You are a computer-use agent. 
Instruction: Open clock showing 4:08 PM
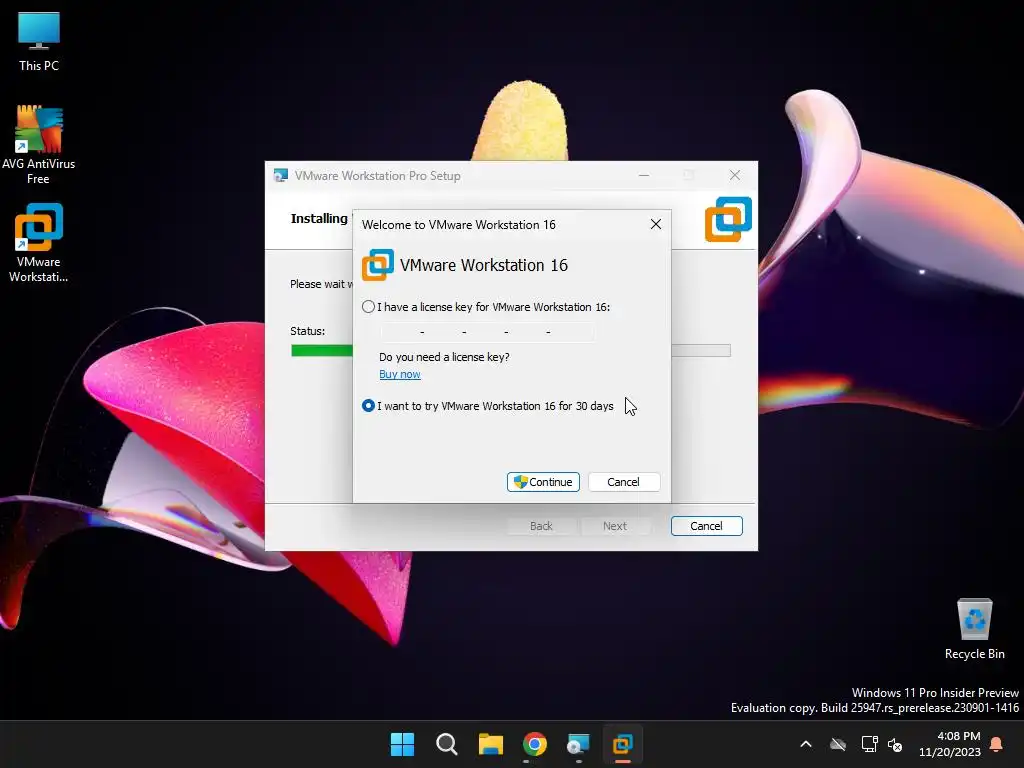pos(950,744)
